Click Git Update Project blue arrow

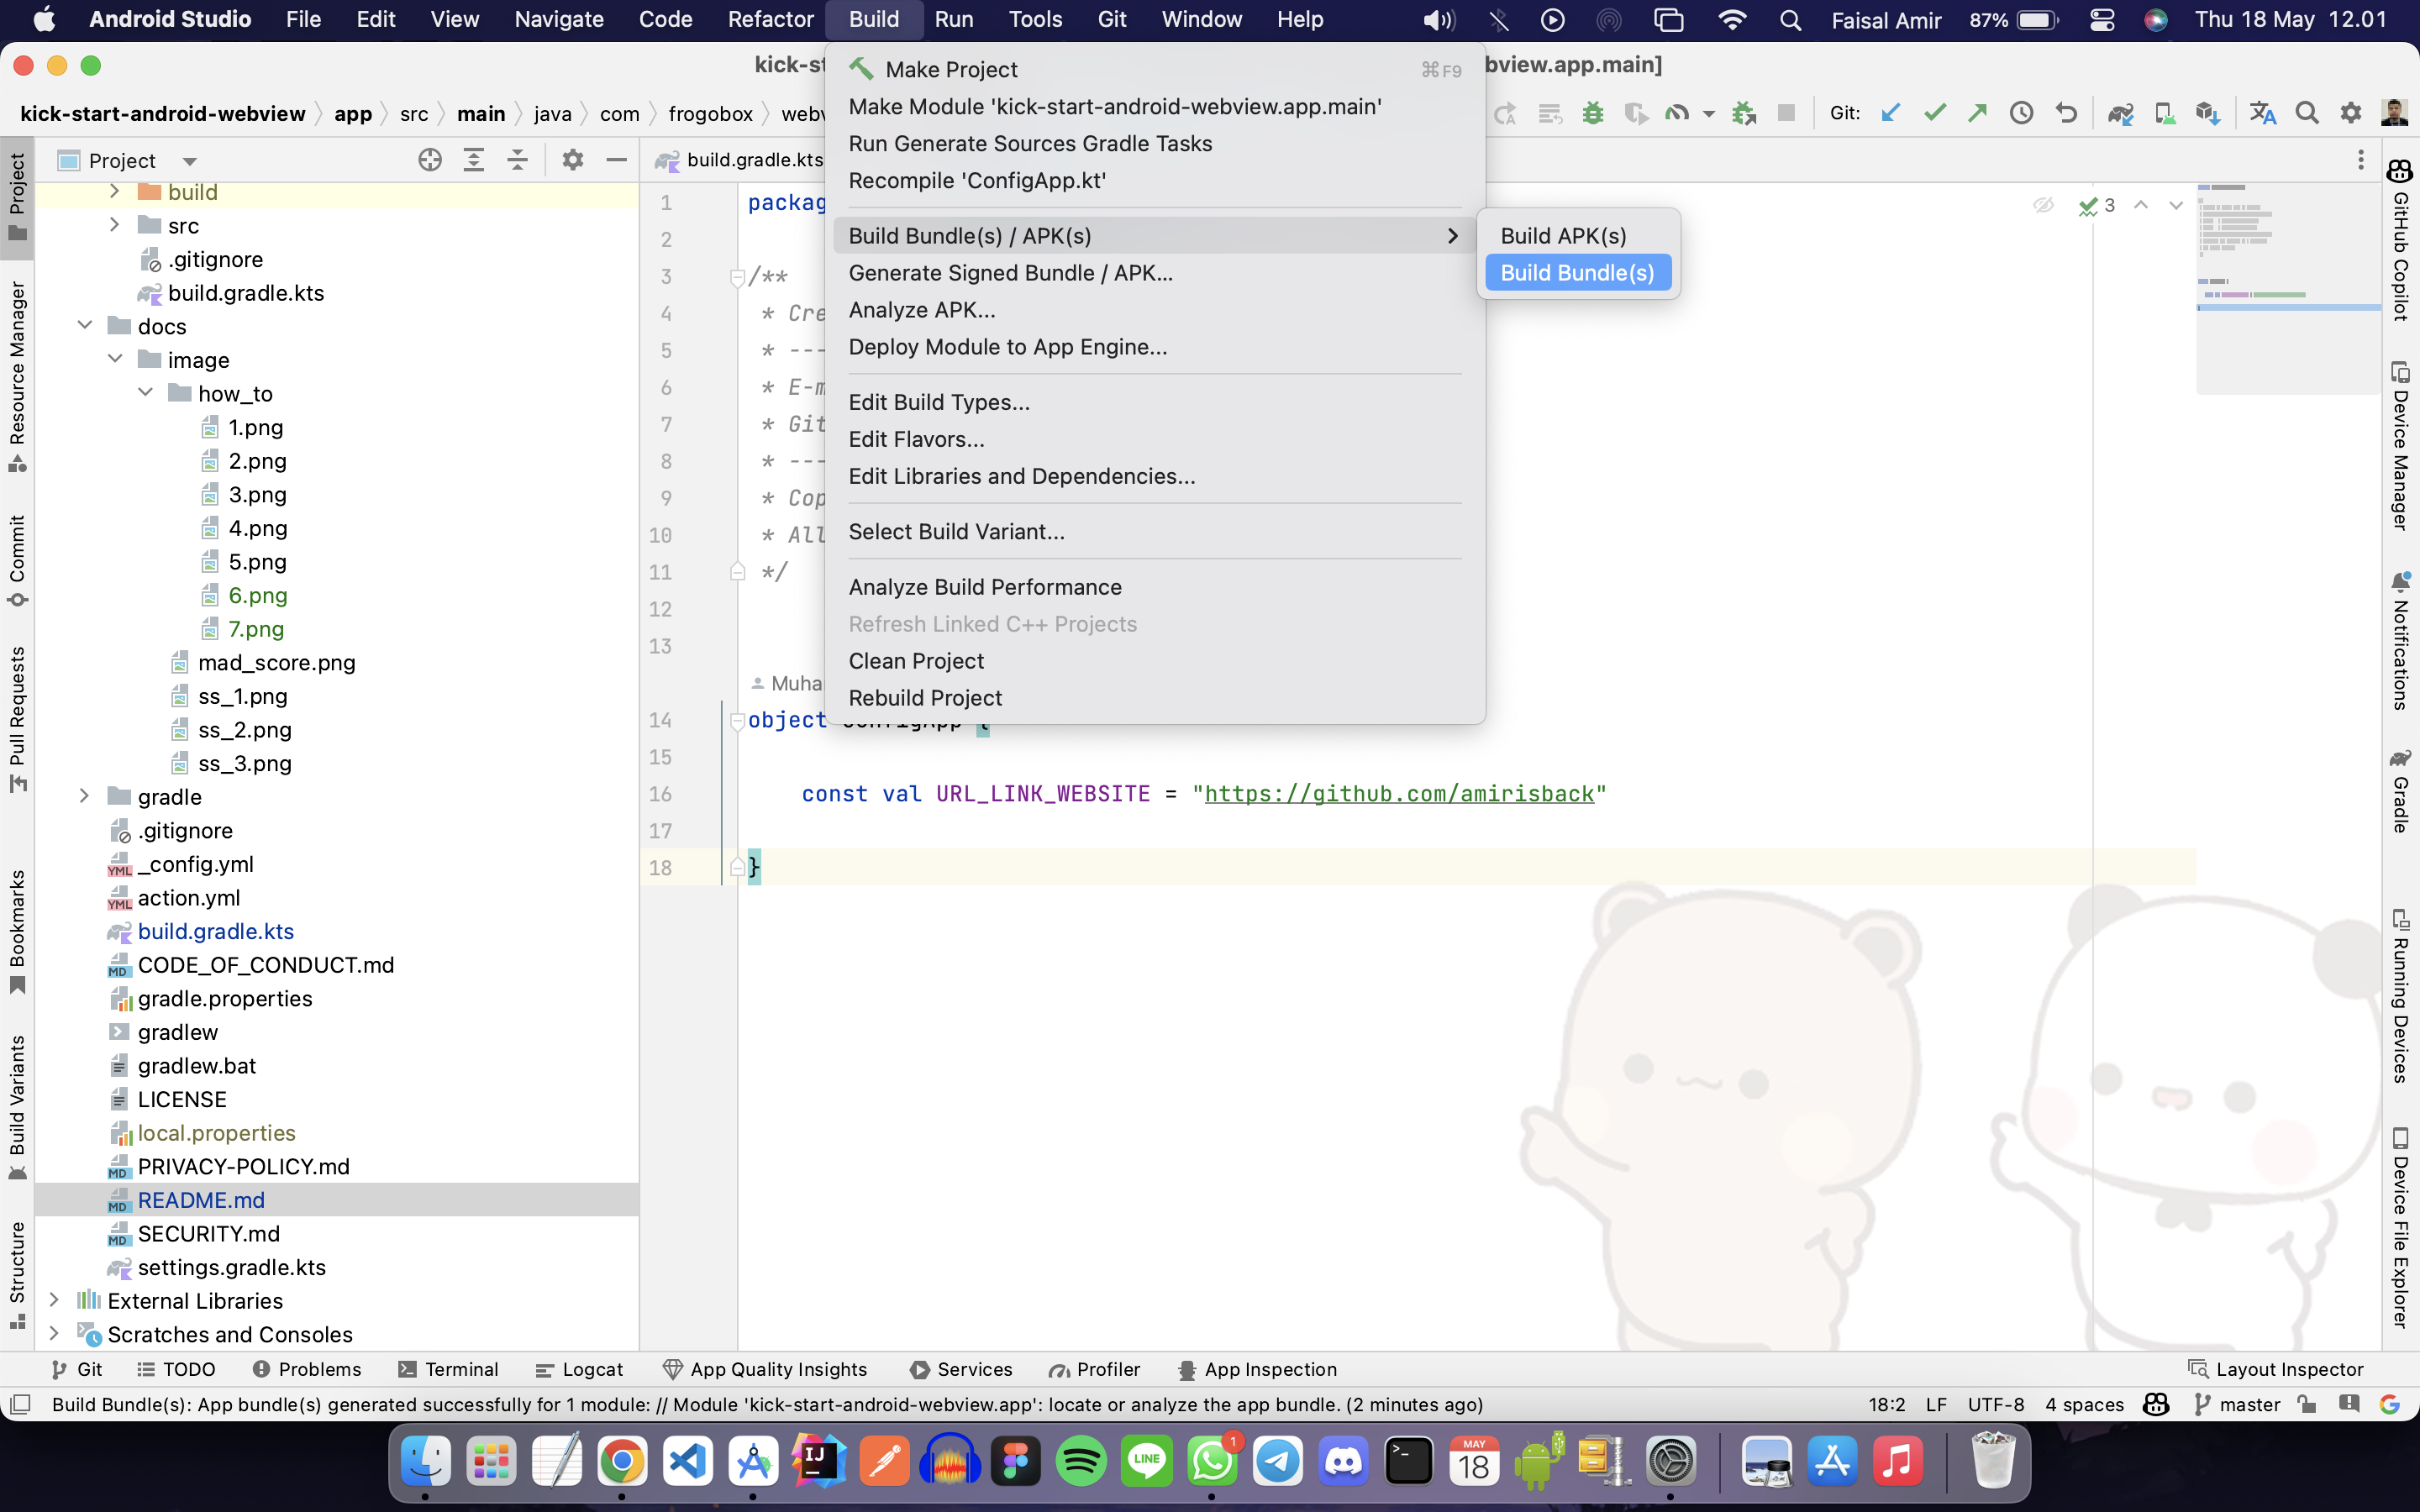(x=1890, y=113)
